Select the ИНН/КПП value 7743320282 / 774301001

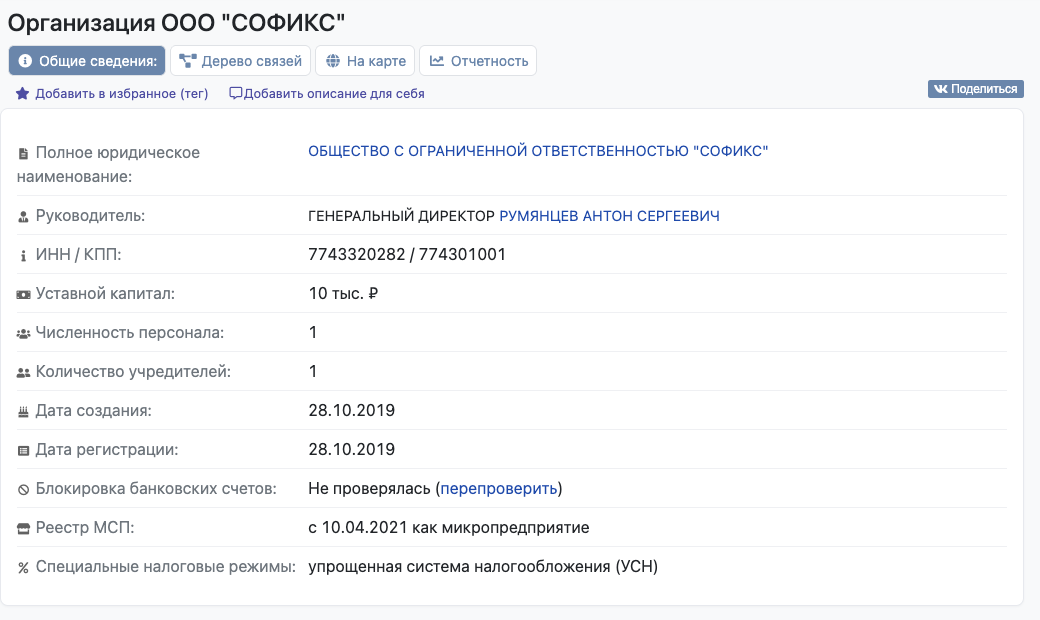click(x=407, y=255)
